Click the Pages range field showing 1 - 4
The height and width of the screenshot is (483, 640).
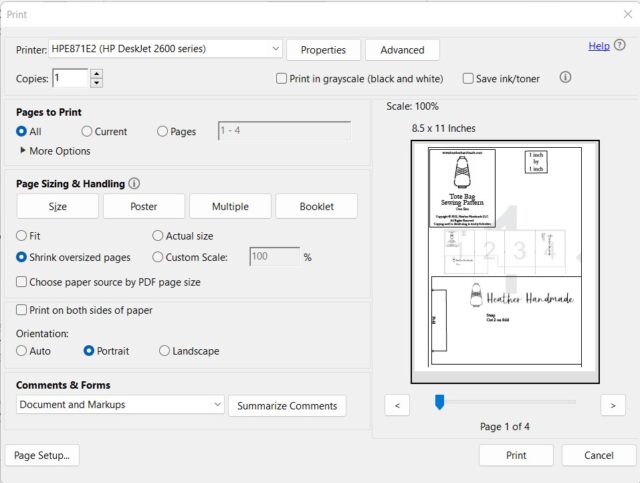coord(284,131)
